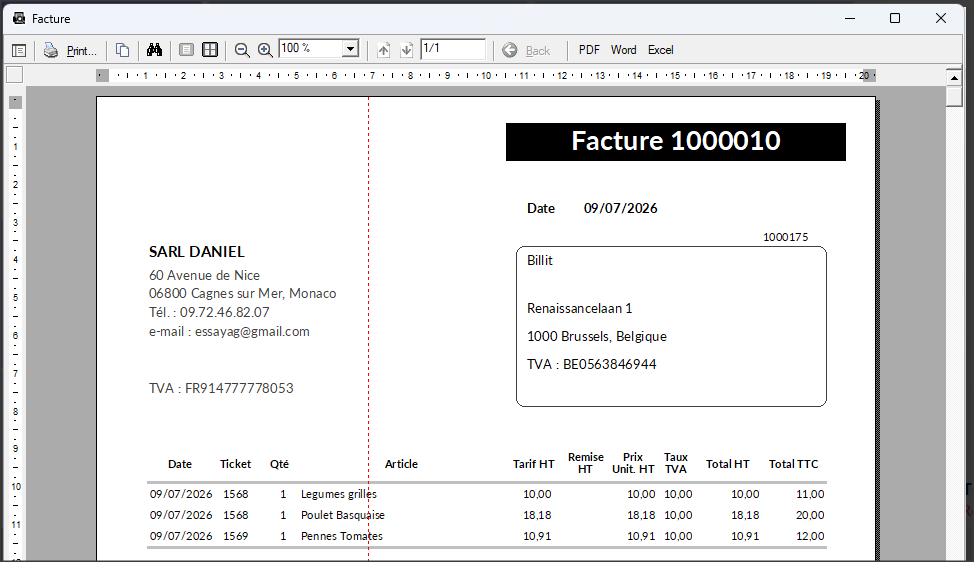Click the Ticket column header

coord(235,464)
